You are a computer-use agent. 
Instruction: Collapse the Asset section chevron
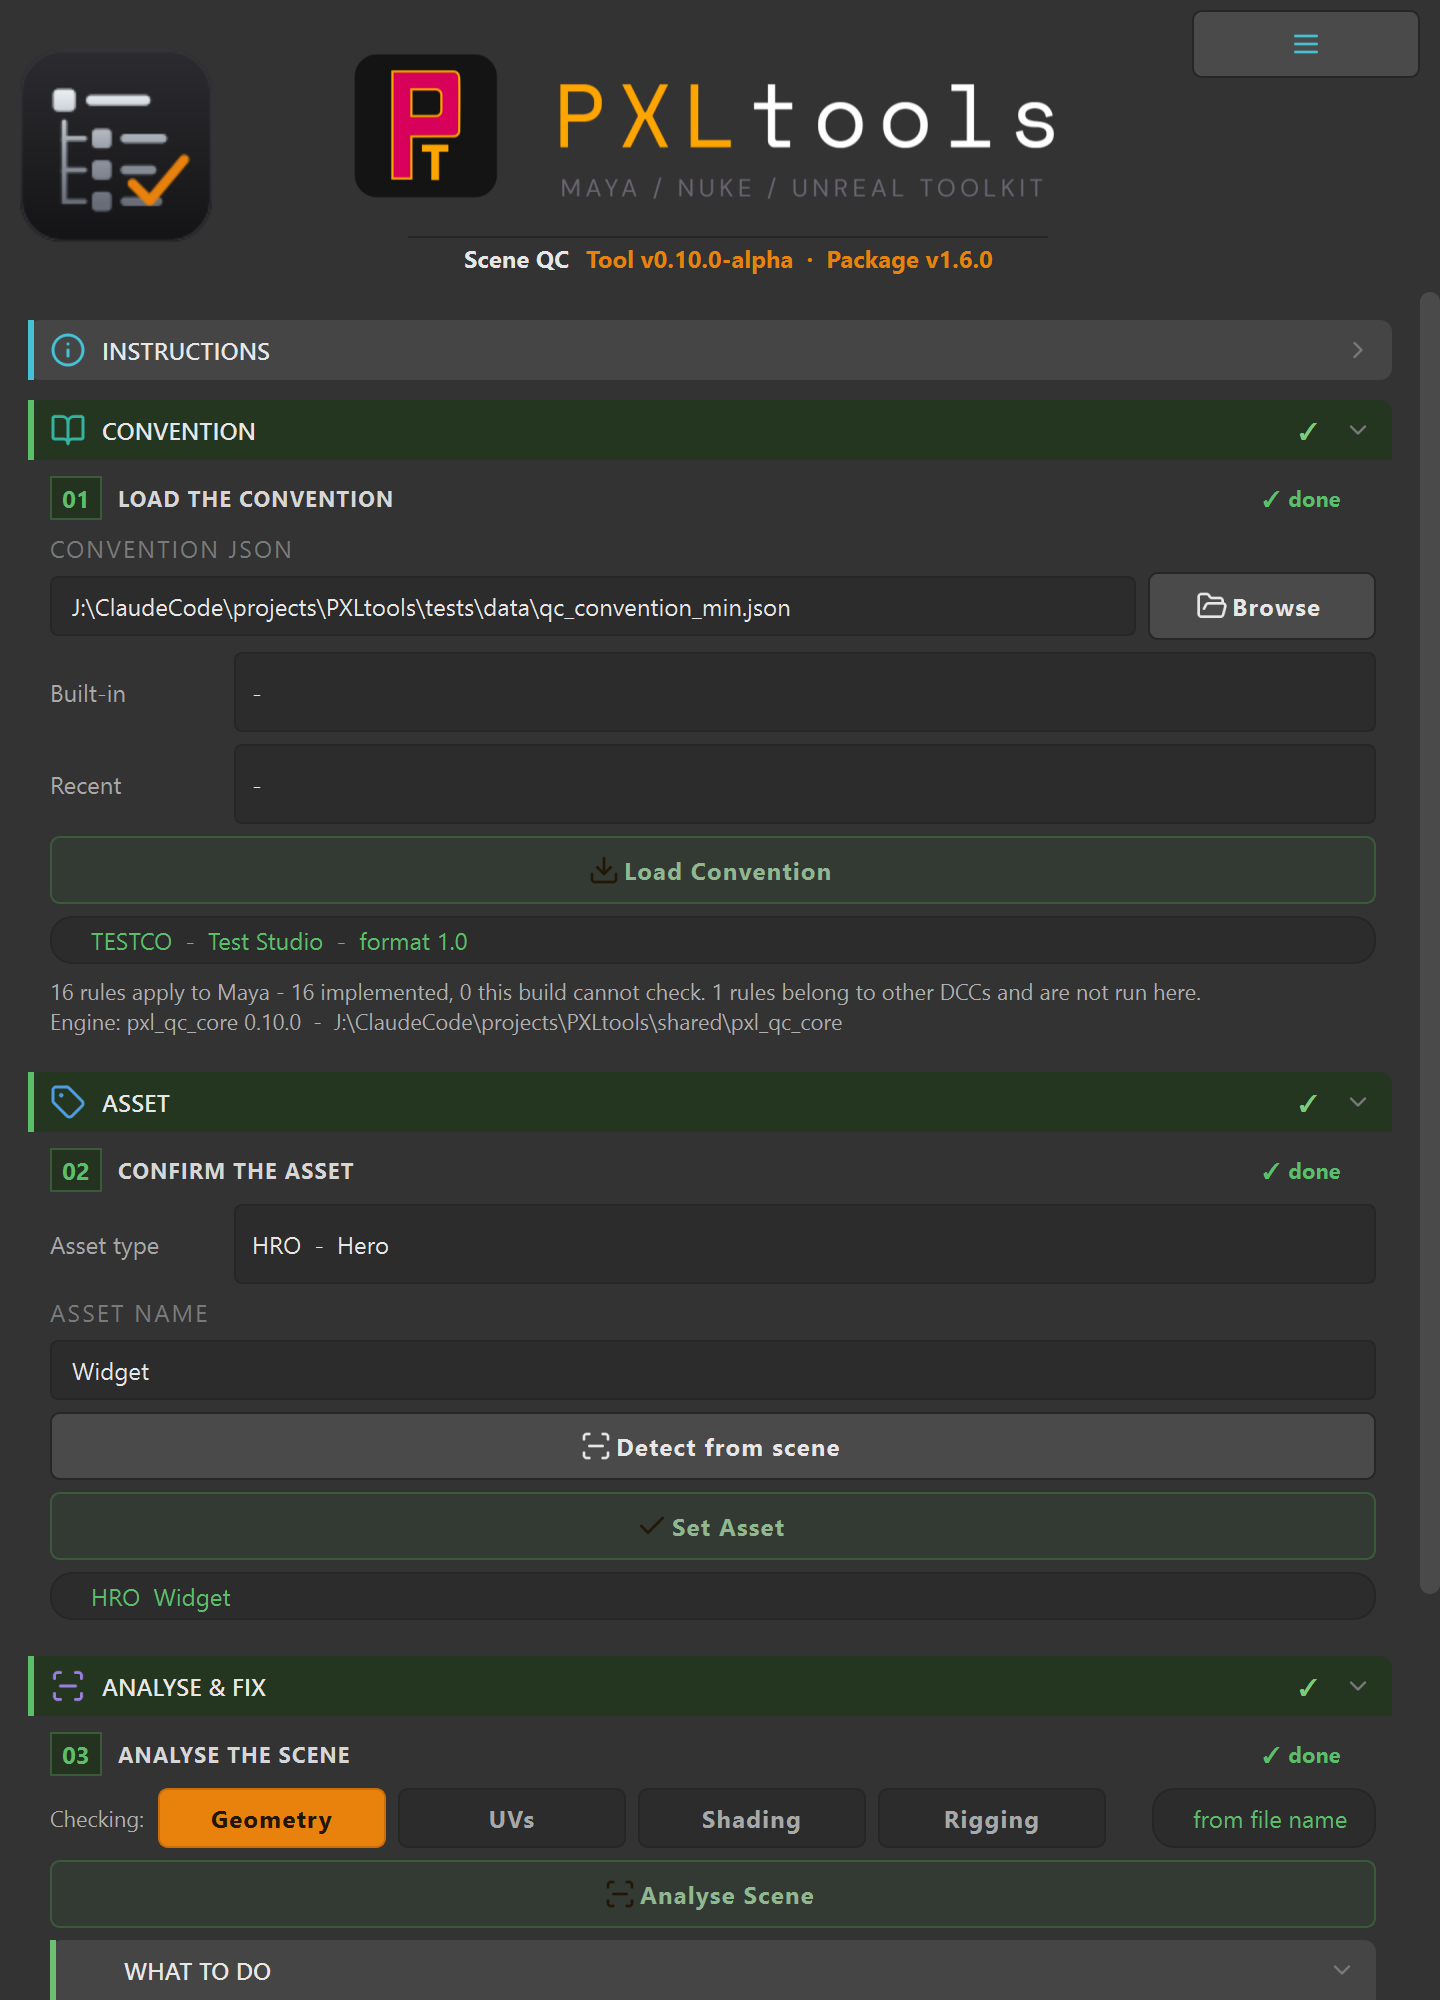(1357, 1102)
